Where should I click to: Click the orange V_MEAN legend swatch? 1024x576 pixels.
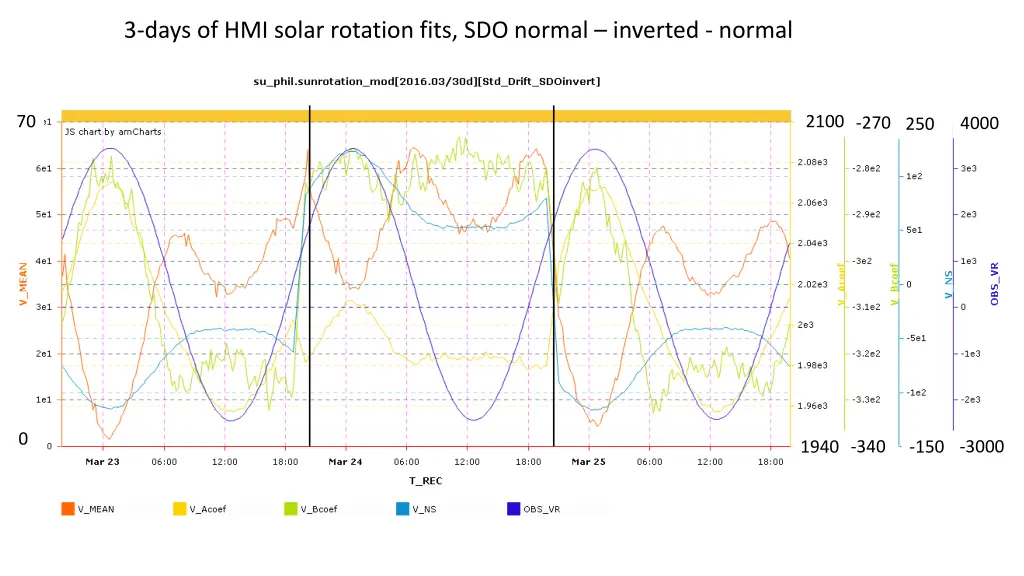click(x=68, y=508)
